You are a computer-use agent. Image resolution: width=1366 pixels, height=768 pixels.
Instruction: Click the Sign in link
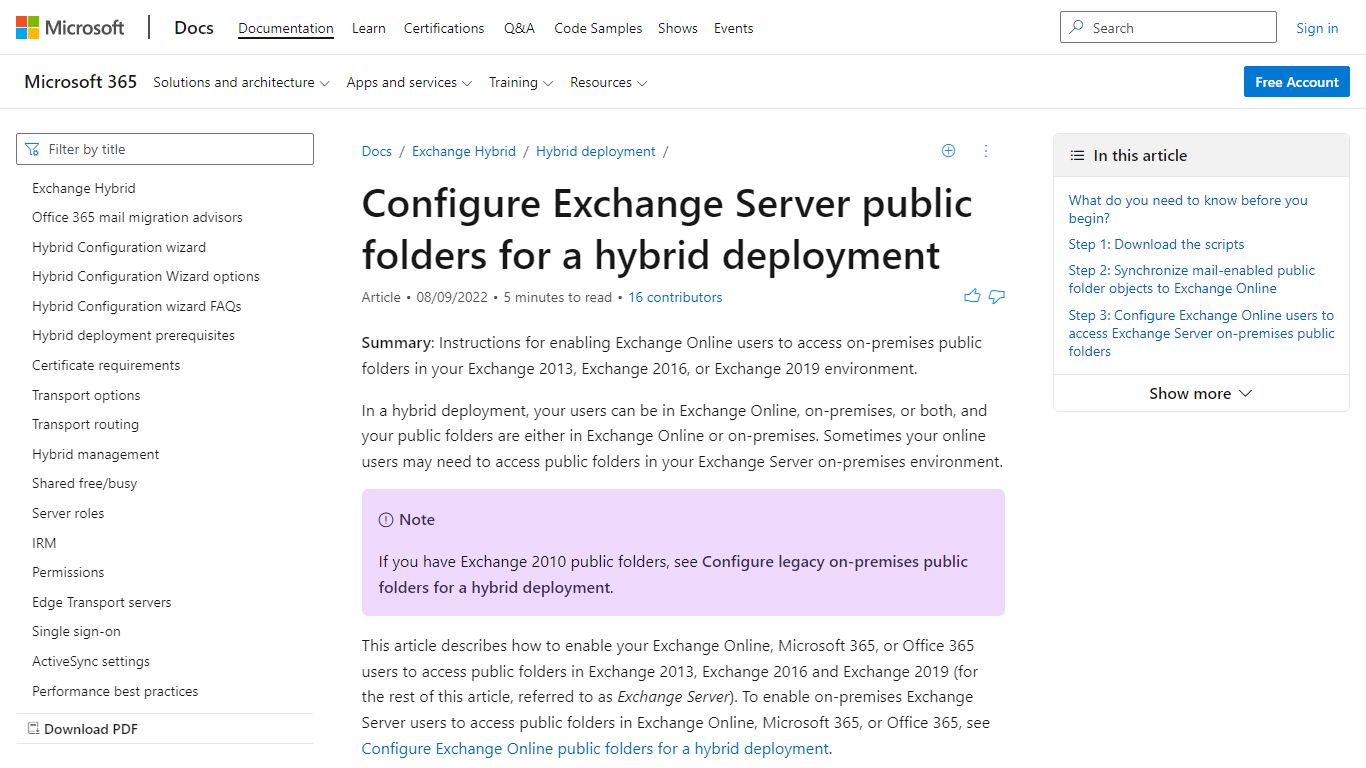click(1317, 28)
